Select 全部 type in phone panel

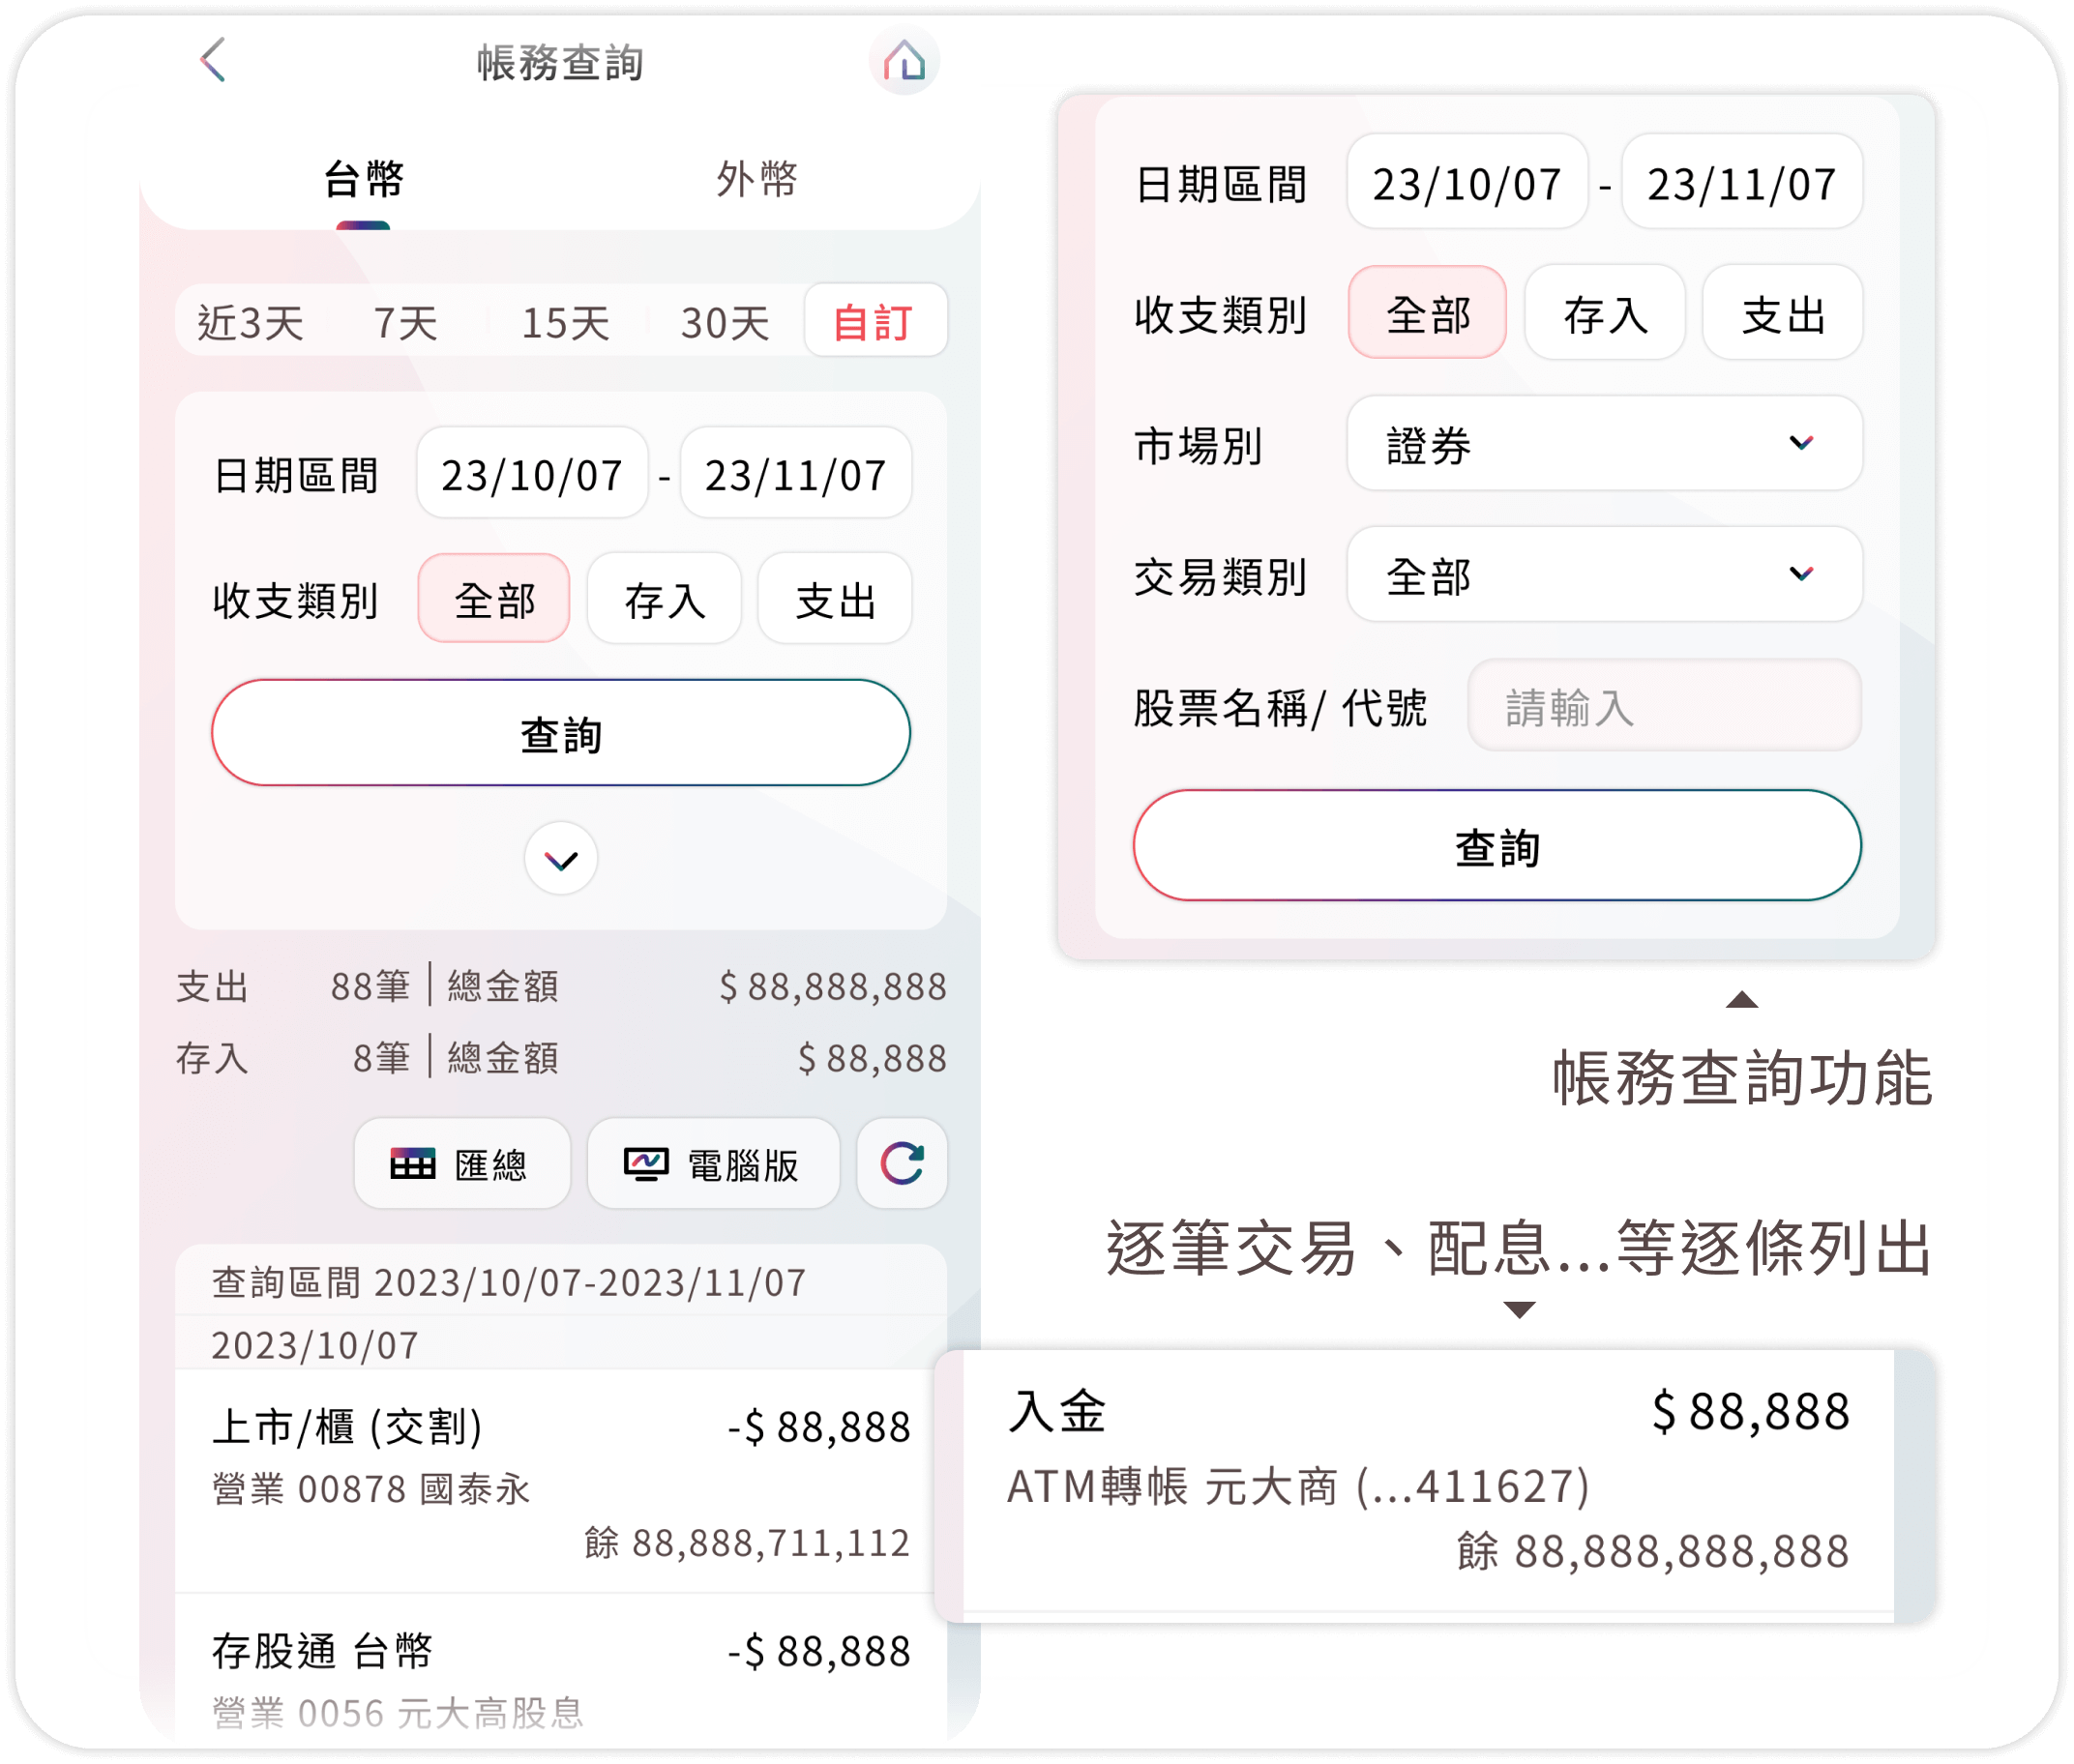click(x=494, y=599)
